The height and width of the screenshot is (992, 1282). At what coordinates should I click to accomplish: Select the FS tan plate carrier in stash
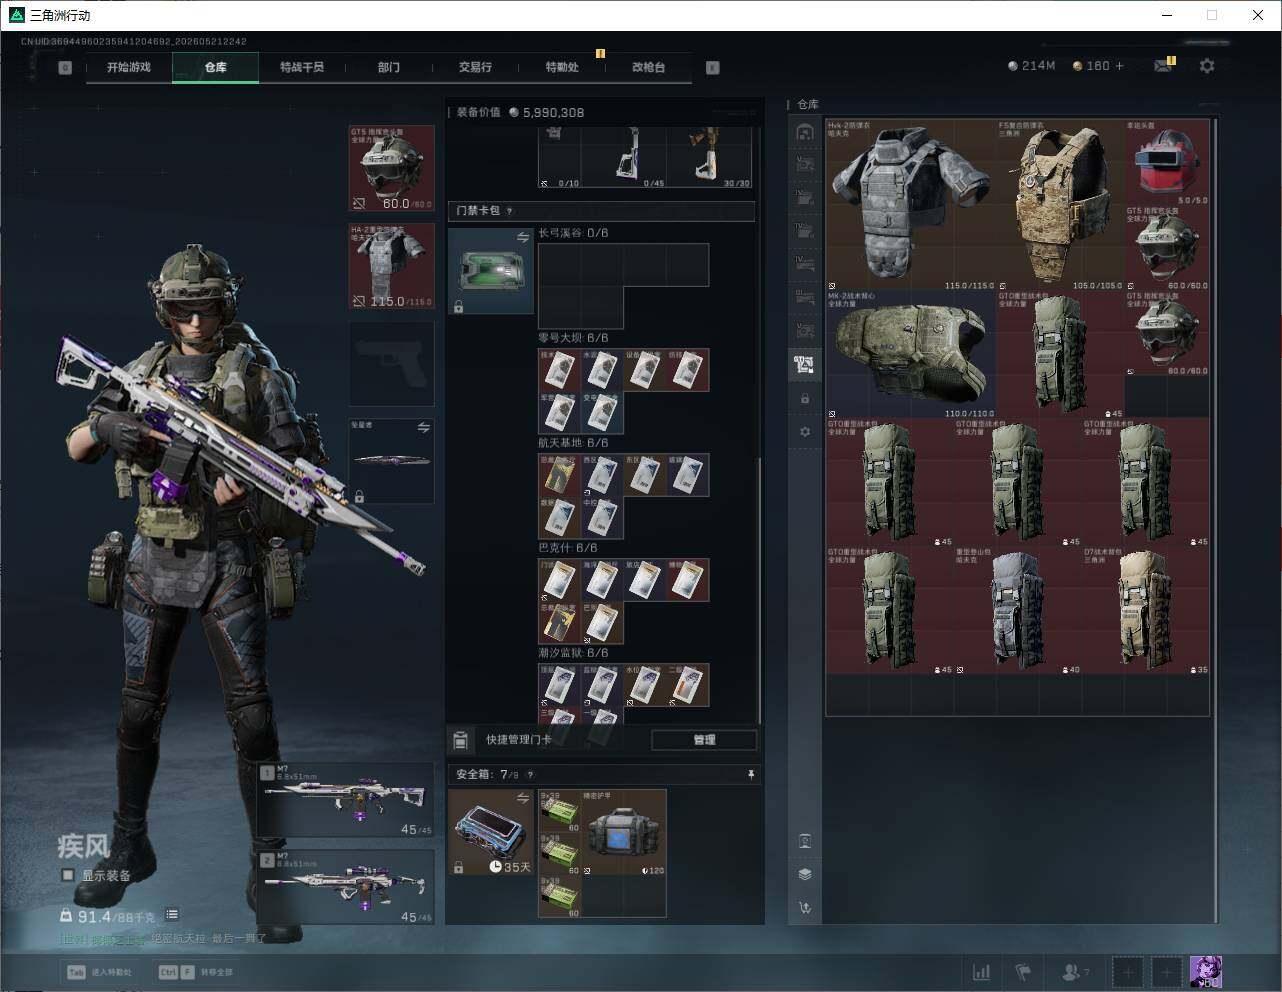coord(1061,205)
